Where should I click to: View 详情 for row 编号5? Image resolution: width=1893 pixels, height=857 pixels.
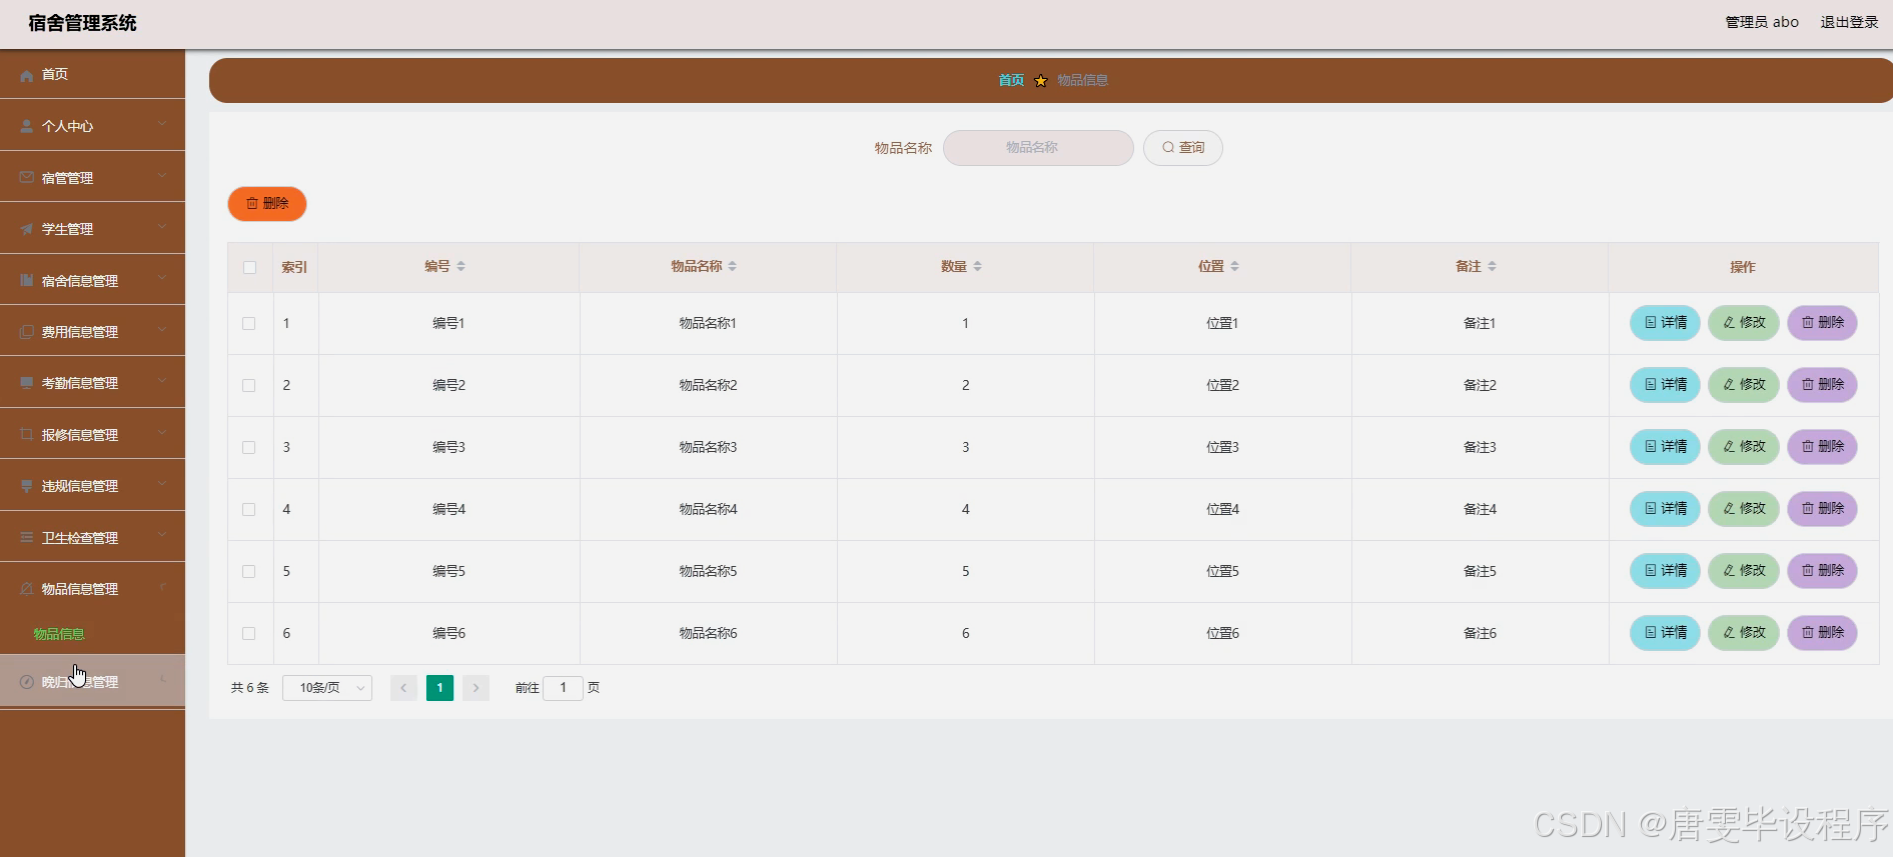[x=1665, y=571]
